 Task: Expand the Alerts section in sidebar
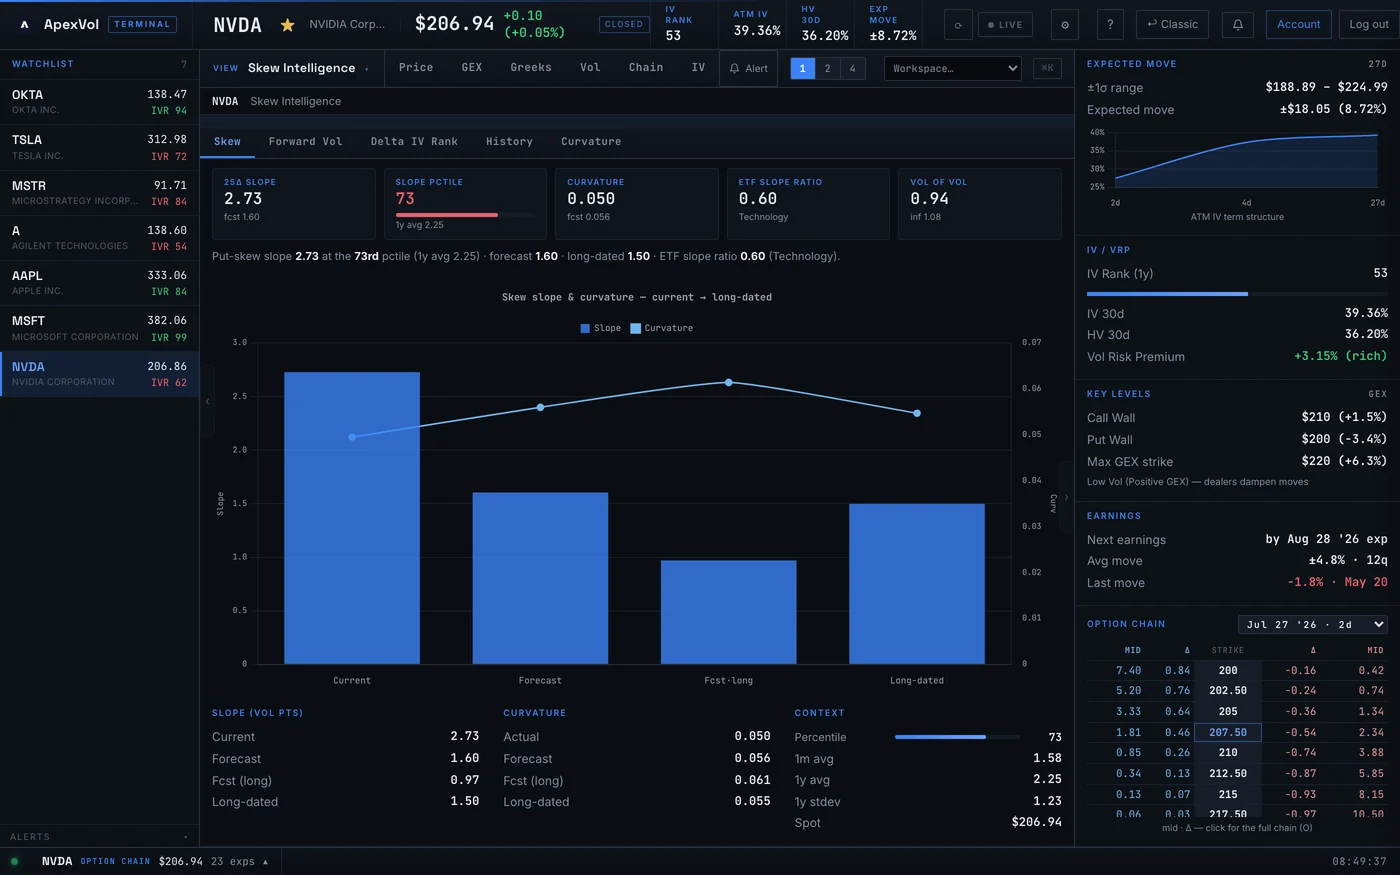pos(99,837)
